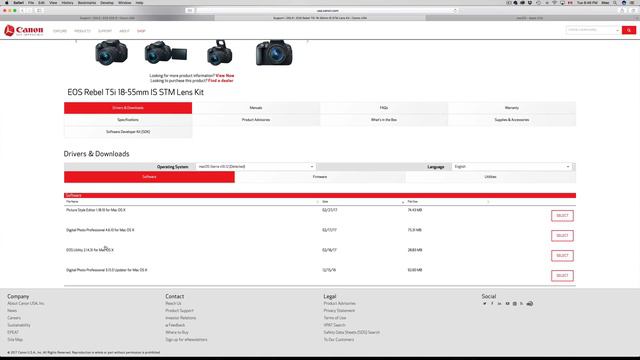Click the Safari address bar
The width and height of the screenshot is (640, 360).
pos(327,10)
